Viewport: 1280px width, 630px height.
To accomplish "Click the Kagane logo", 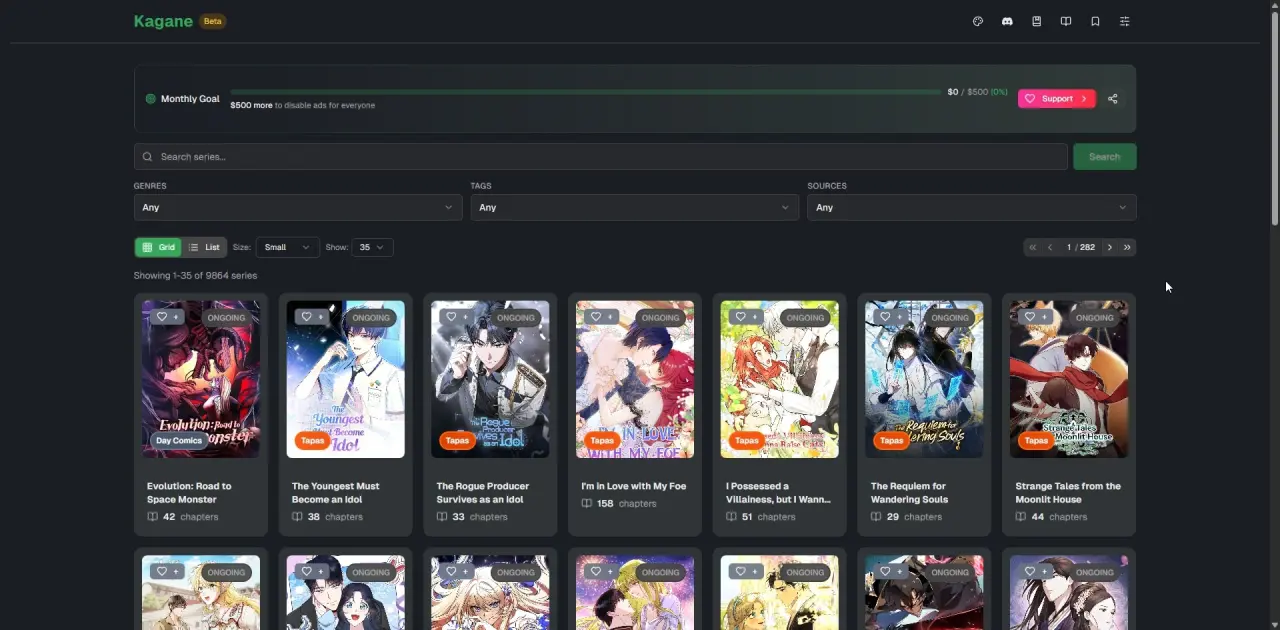I will pos(163,21).
